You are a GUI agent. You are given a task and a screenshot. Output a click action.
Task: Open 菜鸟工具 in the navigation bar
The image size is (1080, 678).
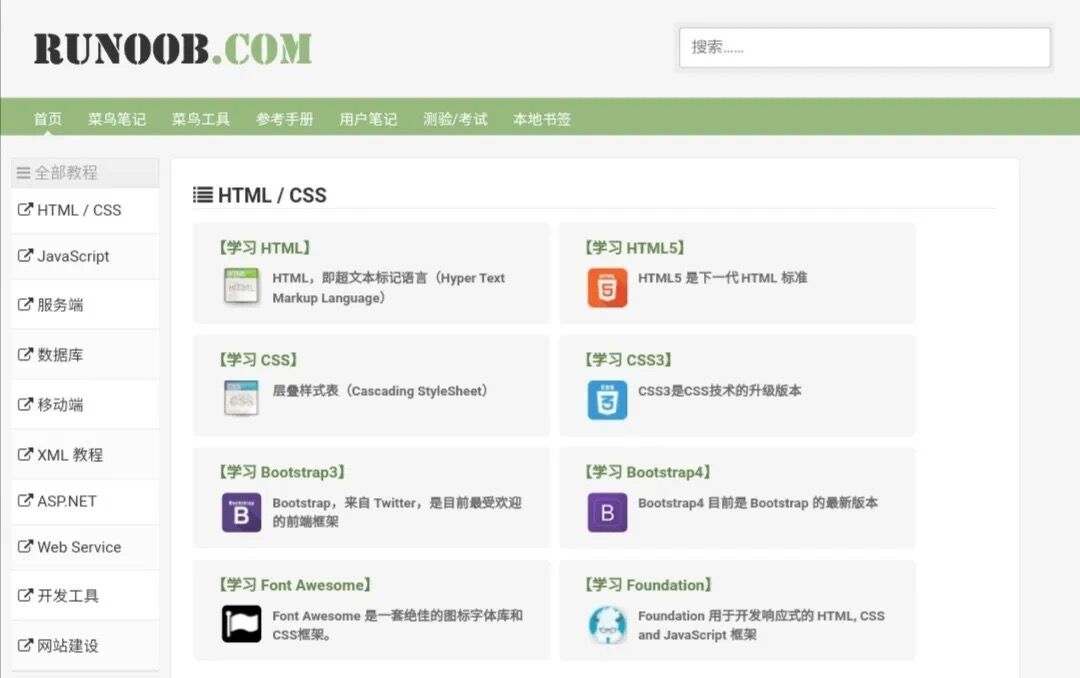click(201, 119)
